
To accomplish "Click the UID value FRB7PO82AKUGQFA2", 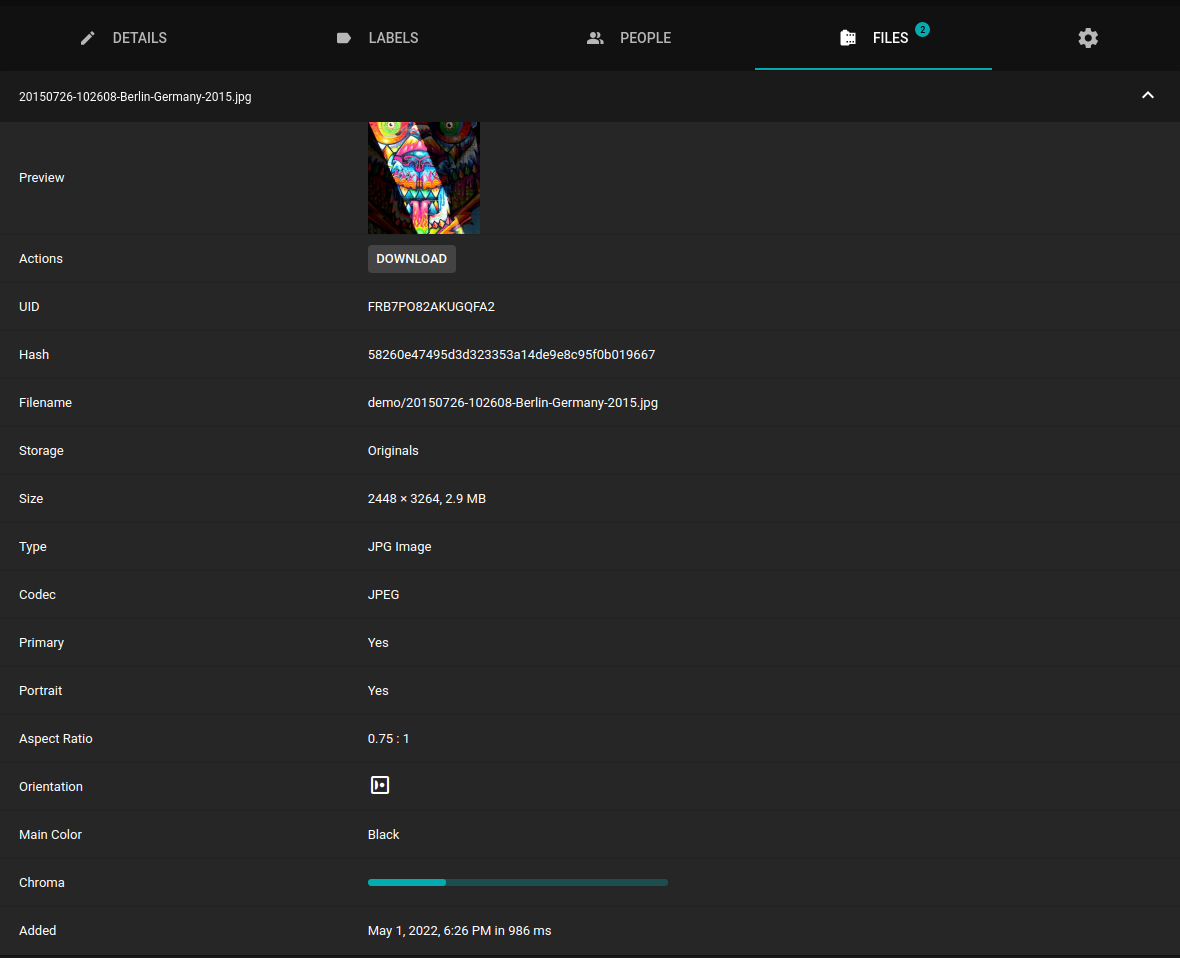I will coord(431,307).
